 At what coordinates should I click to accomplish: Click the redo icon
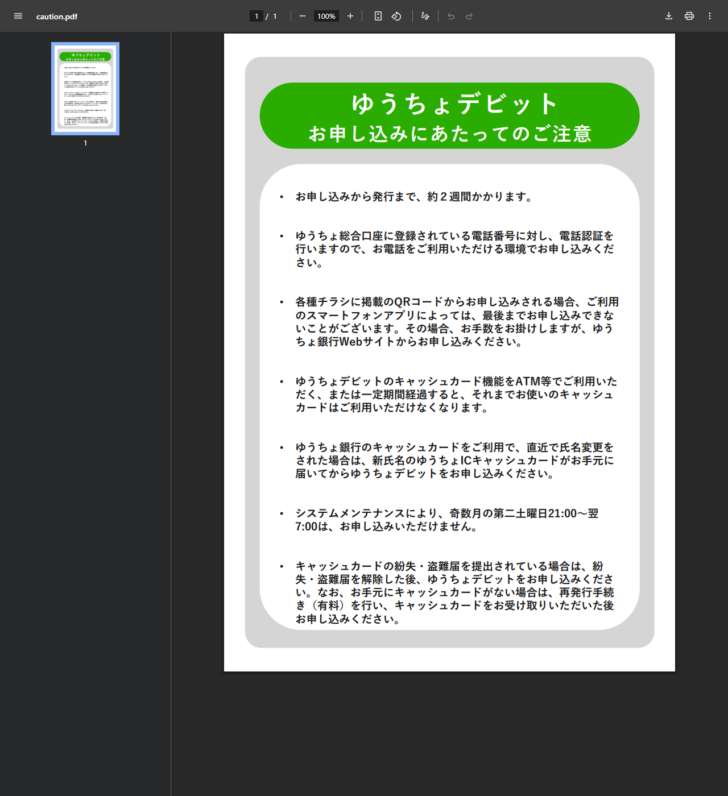(469, 16)
